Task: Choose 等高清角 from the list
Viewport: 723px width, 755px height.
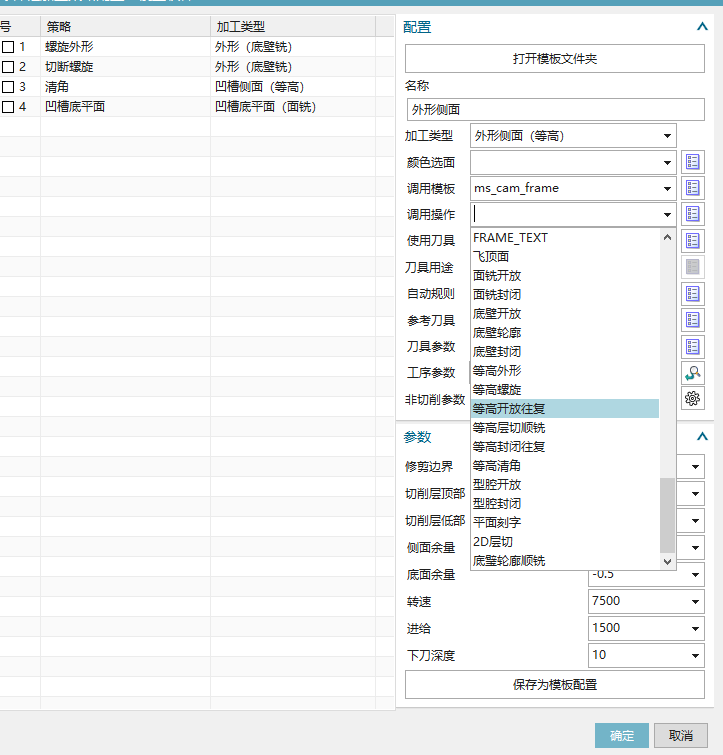Action: tap(565, 466)
